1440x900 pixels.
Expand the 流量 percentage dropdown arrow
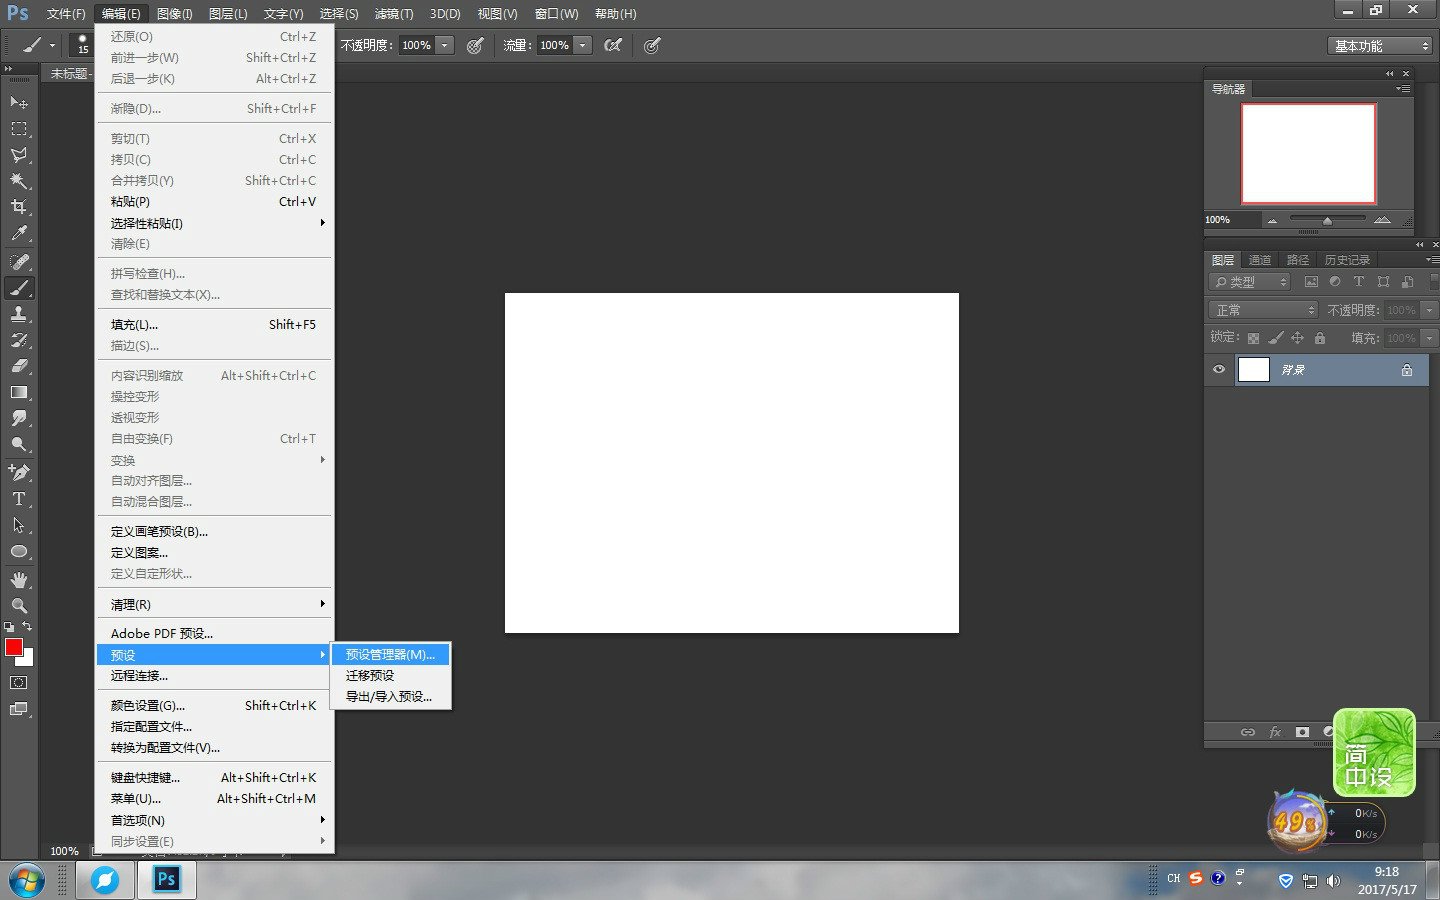coord(582,45)
